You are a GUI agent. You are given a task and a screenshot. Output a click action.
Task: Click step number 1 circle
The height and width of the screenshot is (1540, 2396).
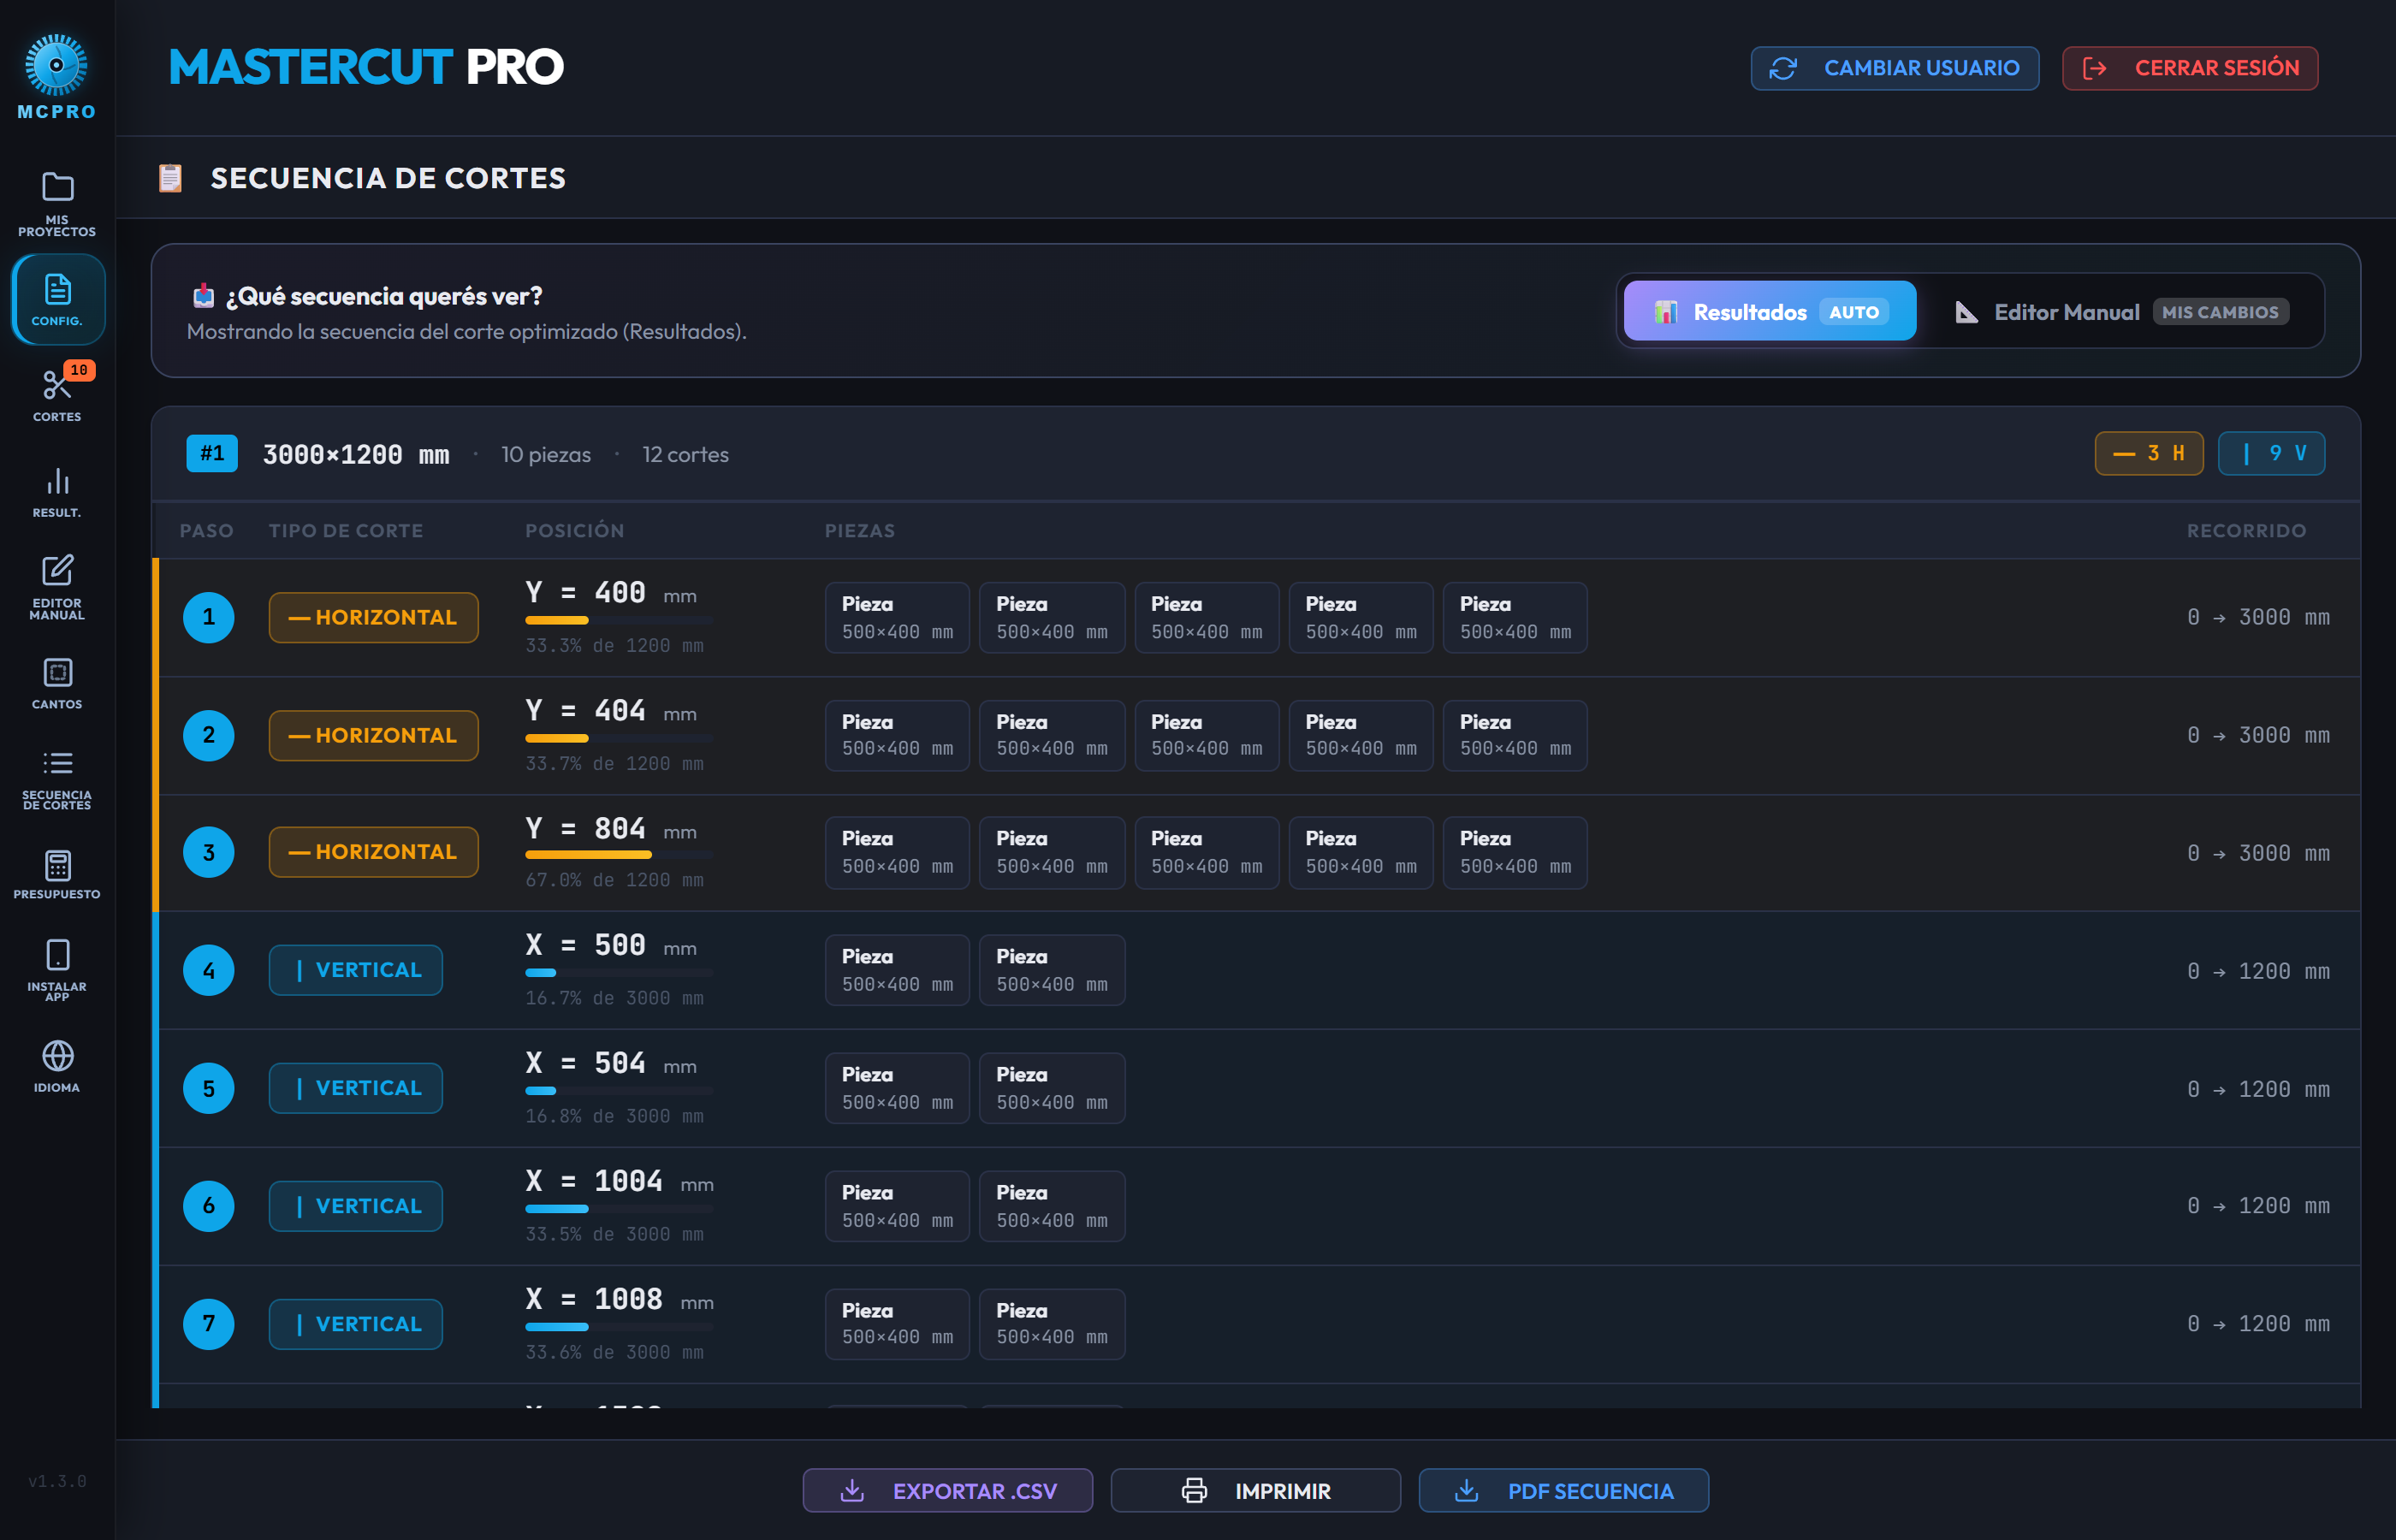tap(209, 617)
